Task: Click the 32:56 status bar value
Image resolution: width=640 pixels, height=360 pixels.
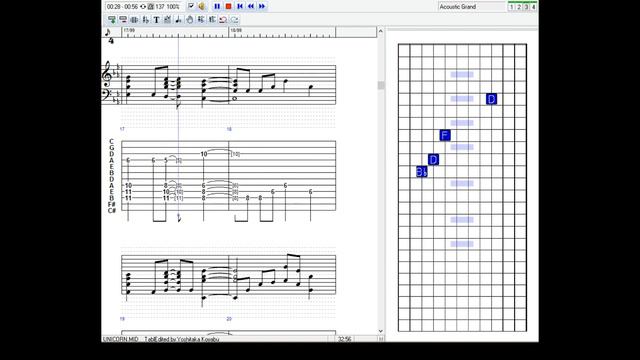Action: tap(344, 339)
